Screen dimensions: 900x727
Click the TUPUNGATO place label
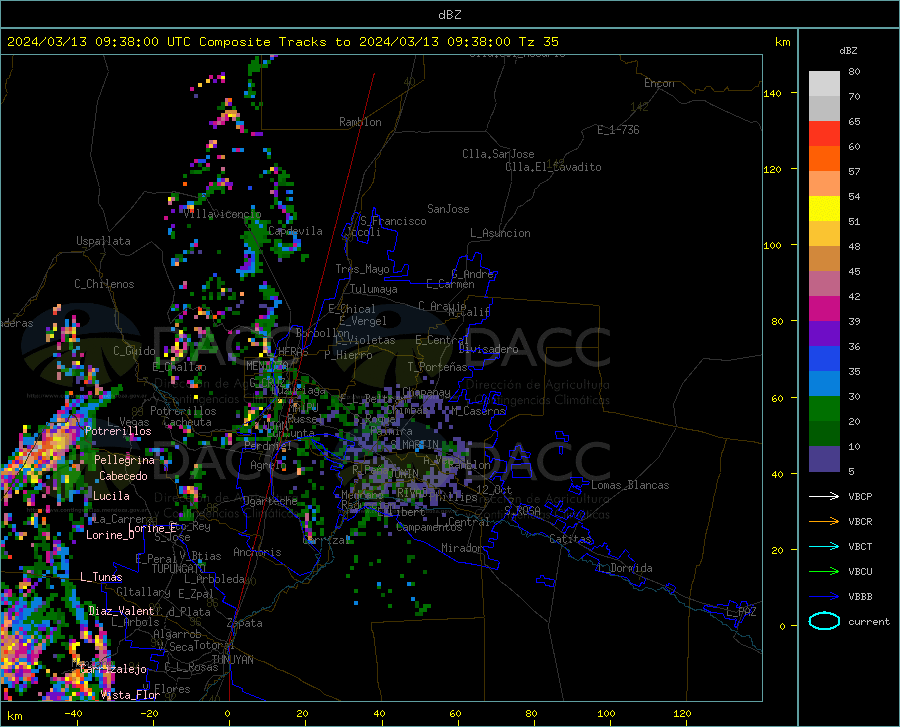179,569
